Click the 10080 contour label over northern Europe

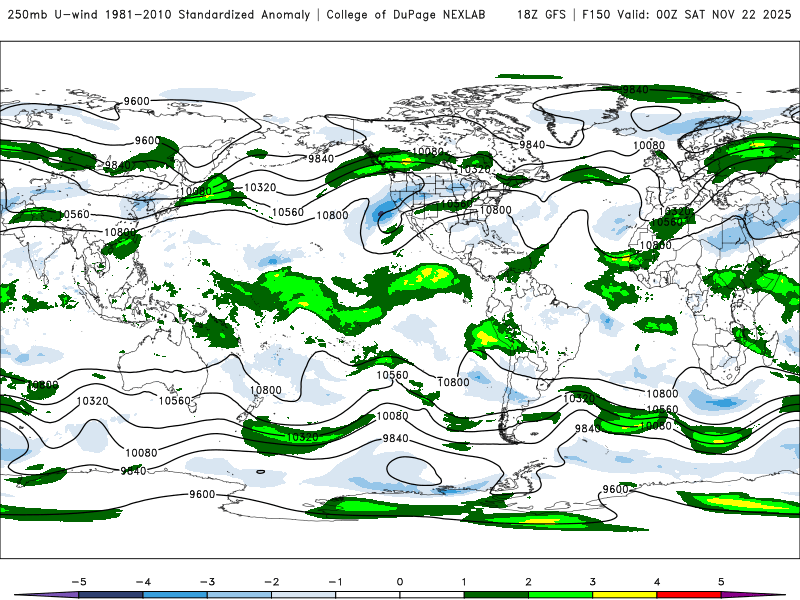(649, 145)
